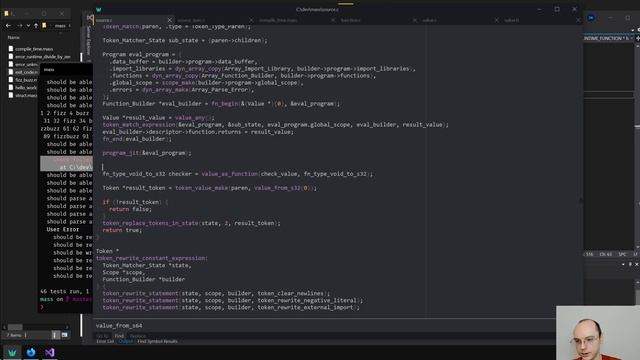Screen dimensions: 640x360
Task: Select struct.mass file in File Explorer
Action: coord(23,95)
